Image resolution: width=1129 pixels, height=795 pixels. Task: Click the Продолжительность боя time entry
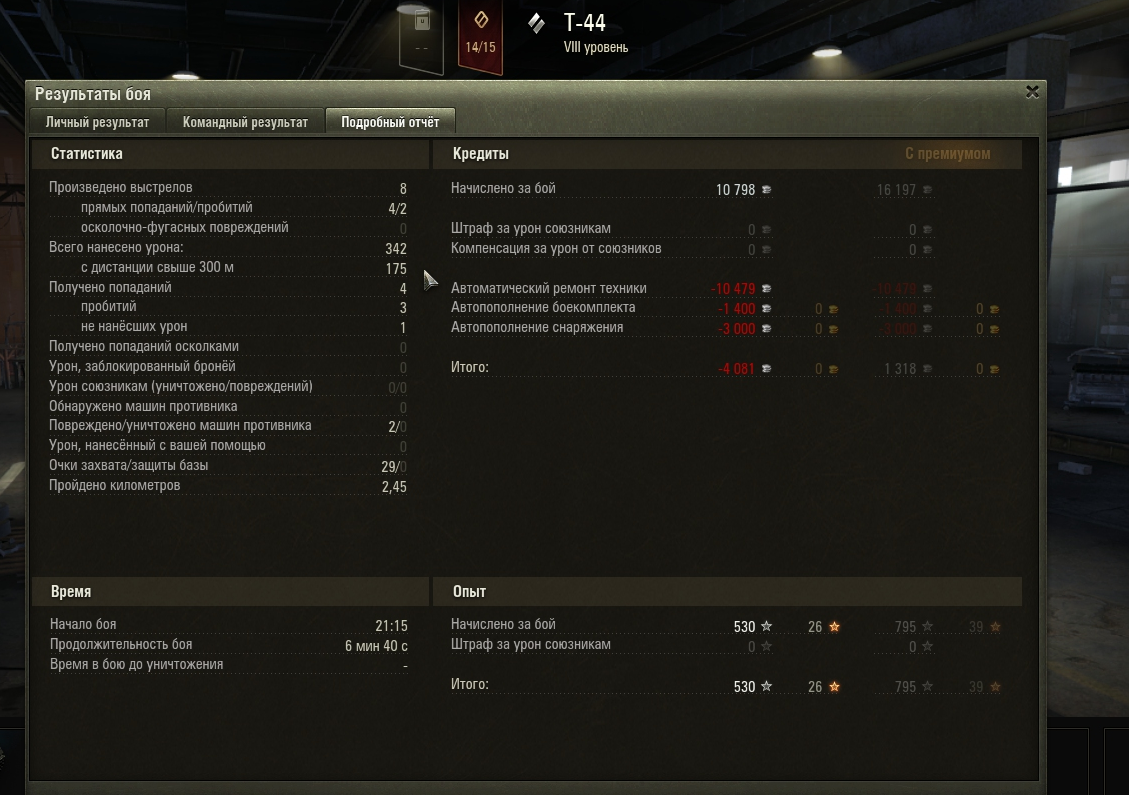[x=228, y=644]
